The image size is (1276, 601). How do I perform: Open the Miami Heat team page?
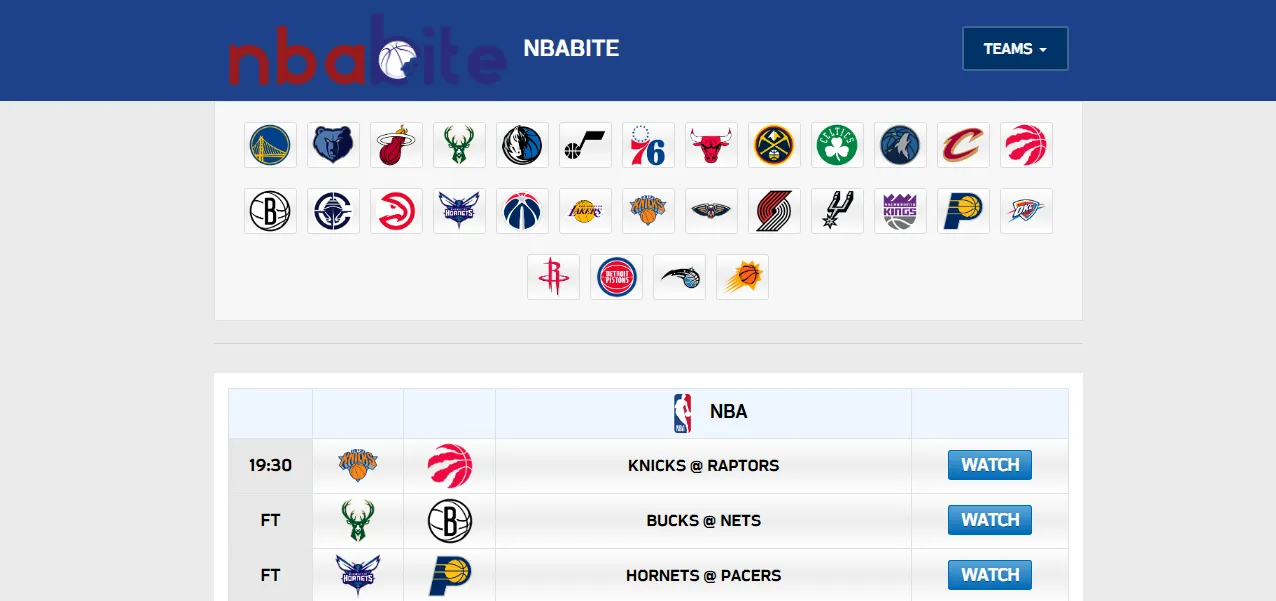click(x=396, y=145)
